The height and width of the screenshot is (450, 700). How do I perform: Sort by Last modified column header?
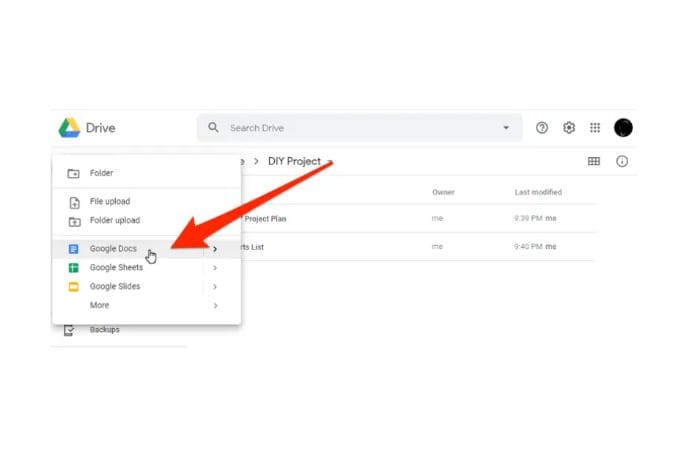pos(538,192)
